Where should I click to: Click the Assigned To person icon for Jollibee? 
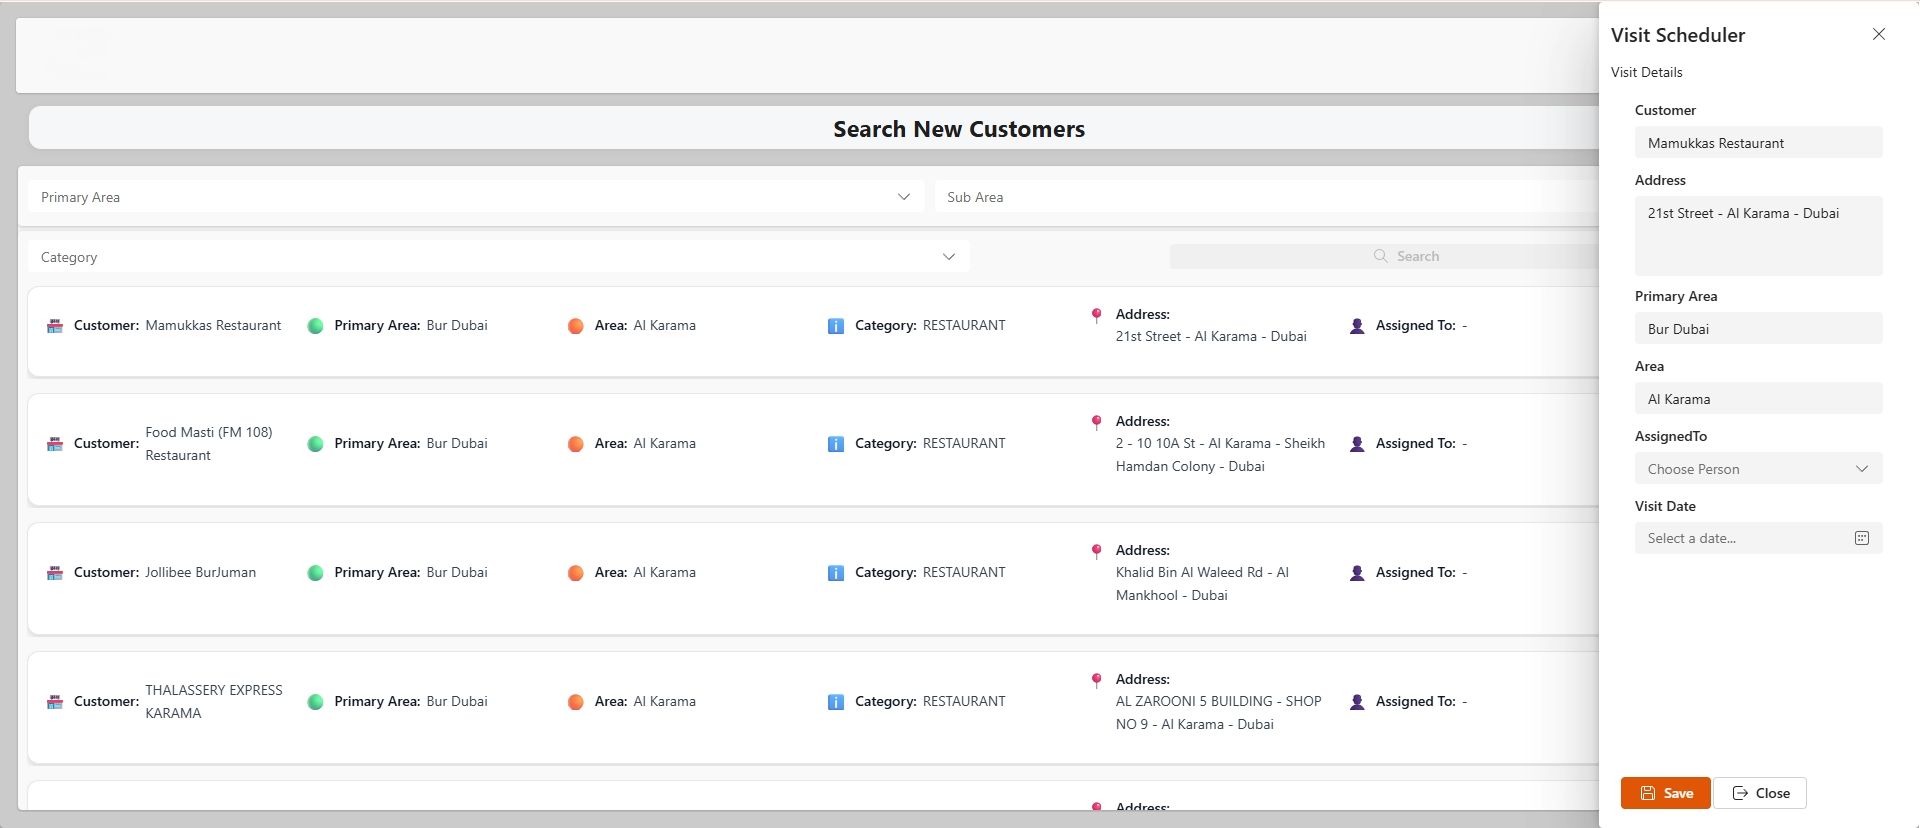1356,573
